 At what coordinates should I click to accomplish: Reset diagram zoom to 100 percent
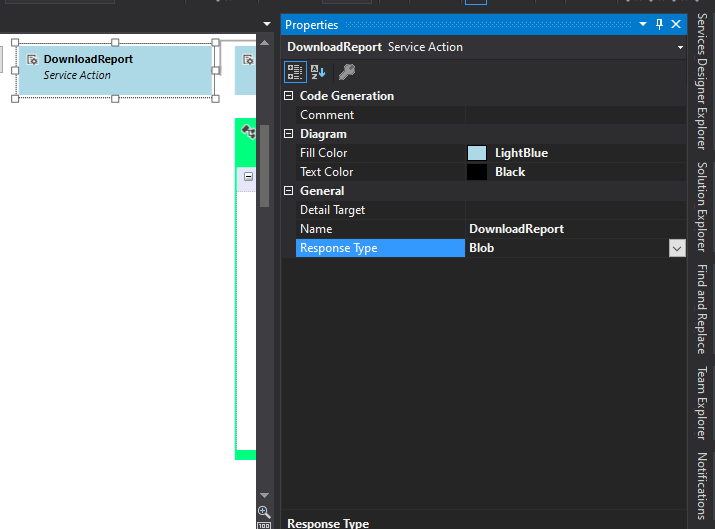tap(264, 525)
